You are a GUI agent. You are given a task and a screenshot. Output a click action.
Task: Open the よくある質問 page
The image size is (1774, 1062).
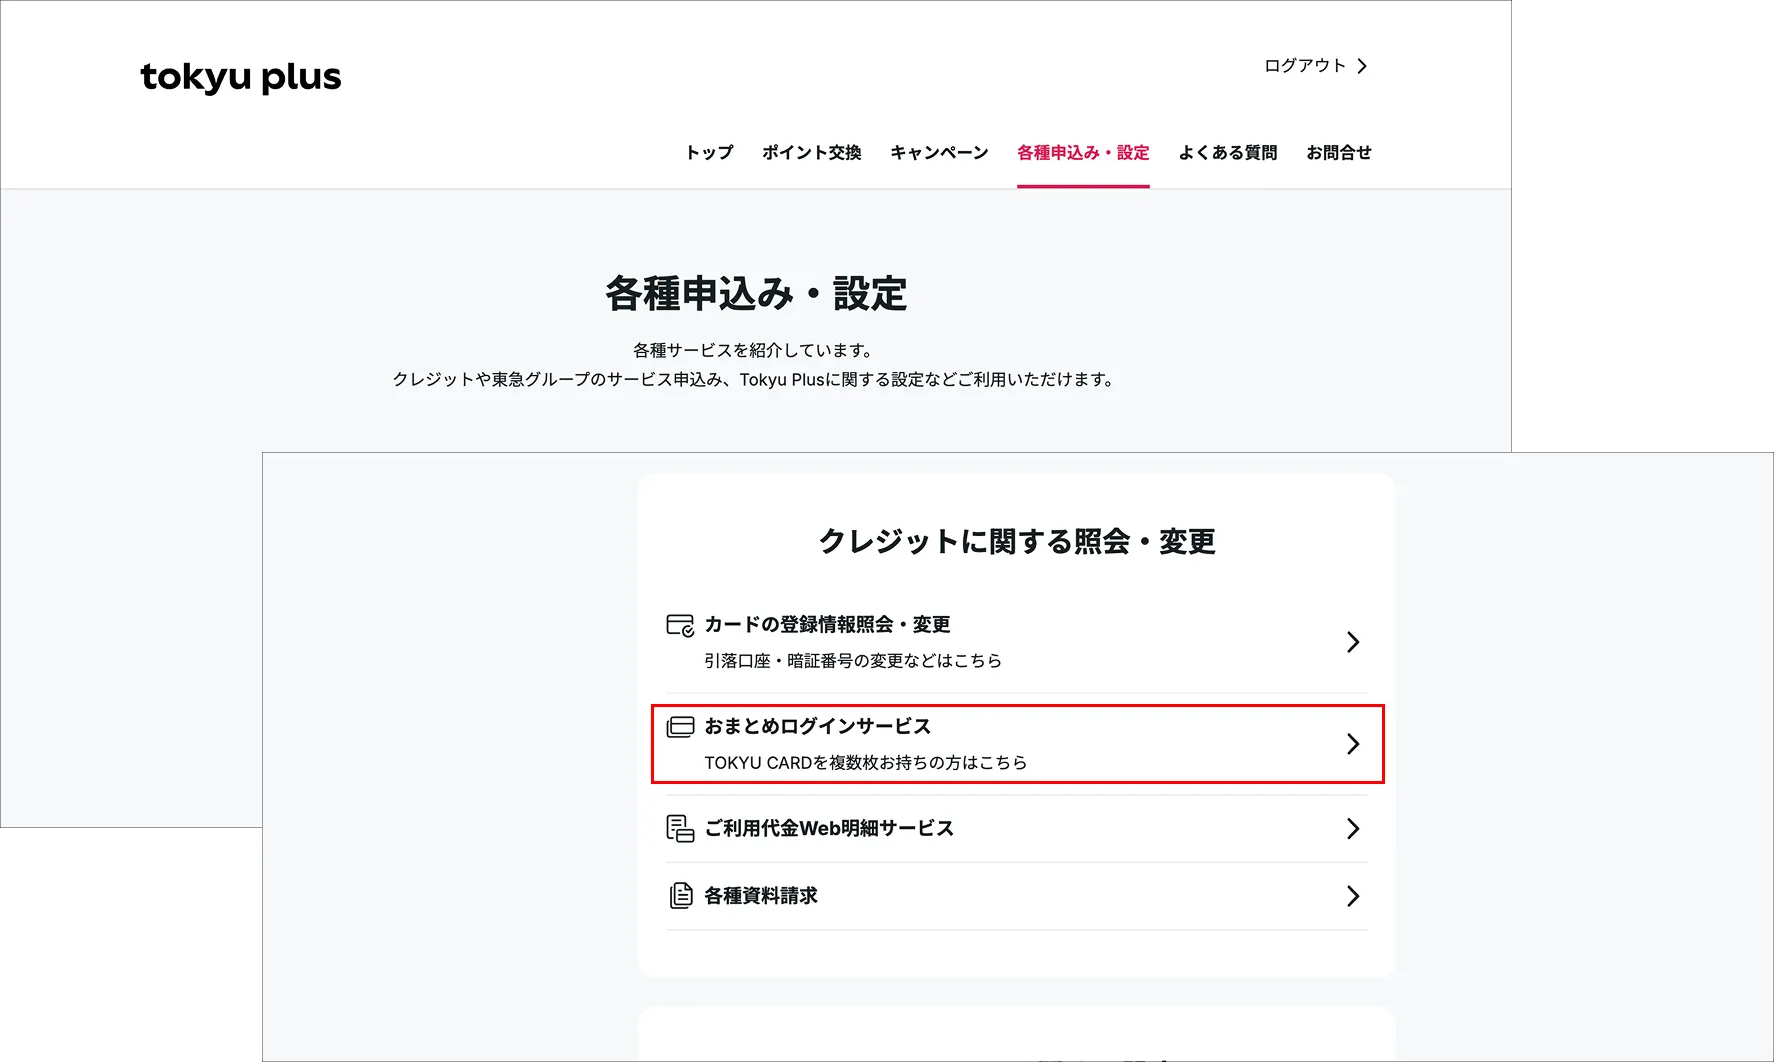click(x=1228, y=152)
